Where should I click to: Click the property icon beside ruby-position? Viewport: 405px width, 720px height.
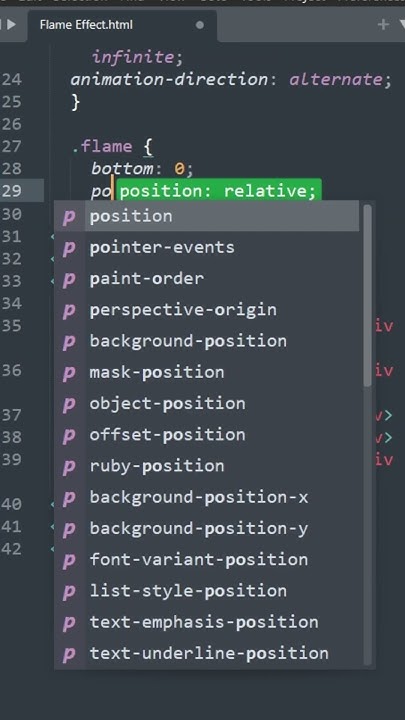click(x=69, y=467)
